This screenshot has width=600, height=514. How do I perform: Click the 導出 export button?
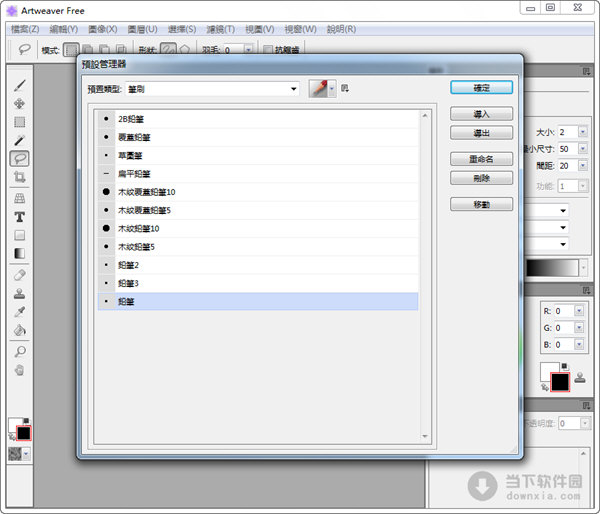click(x=481, y=133)
